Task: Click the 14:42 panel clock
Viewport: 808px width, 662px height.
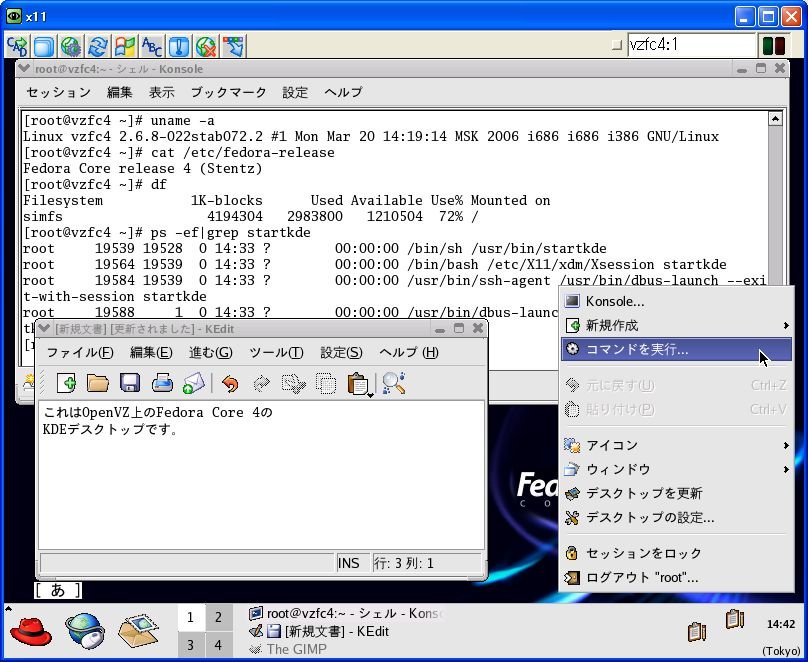Action: [781, 624]
